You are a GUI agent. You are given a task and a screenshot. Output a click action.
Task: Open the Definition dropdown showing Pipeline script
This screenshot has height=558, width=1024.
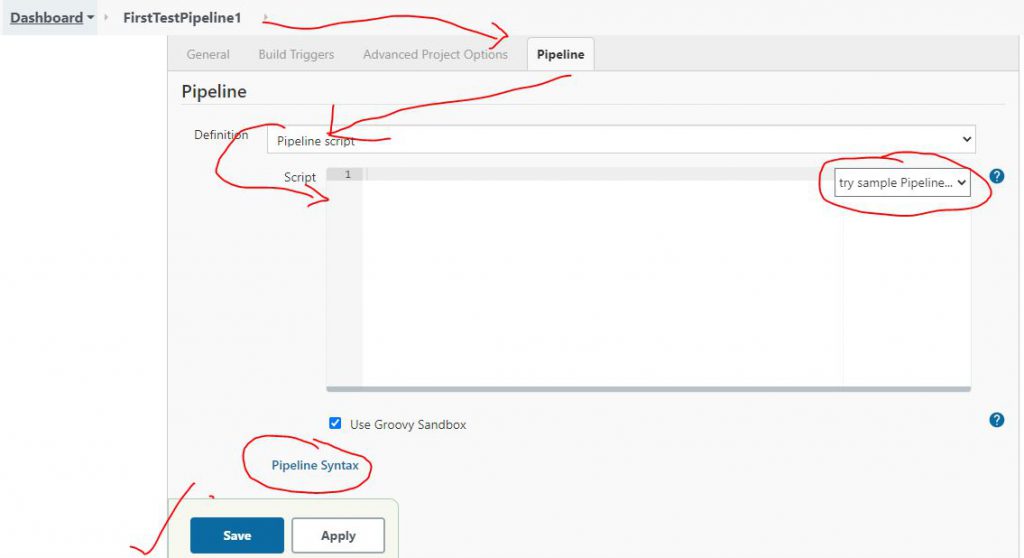[621, 139]
